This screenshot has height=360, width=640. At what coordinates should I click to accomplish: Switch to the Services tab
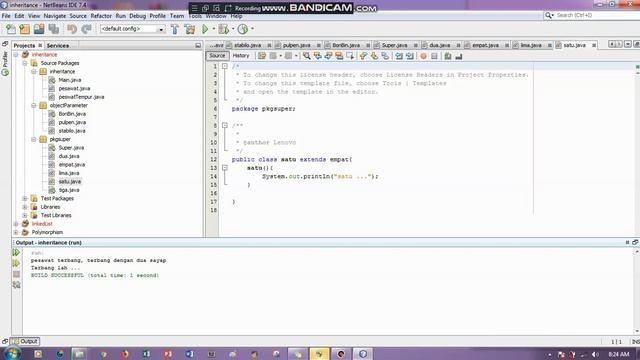pyautogui.click(x=58, y=46)
